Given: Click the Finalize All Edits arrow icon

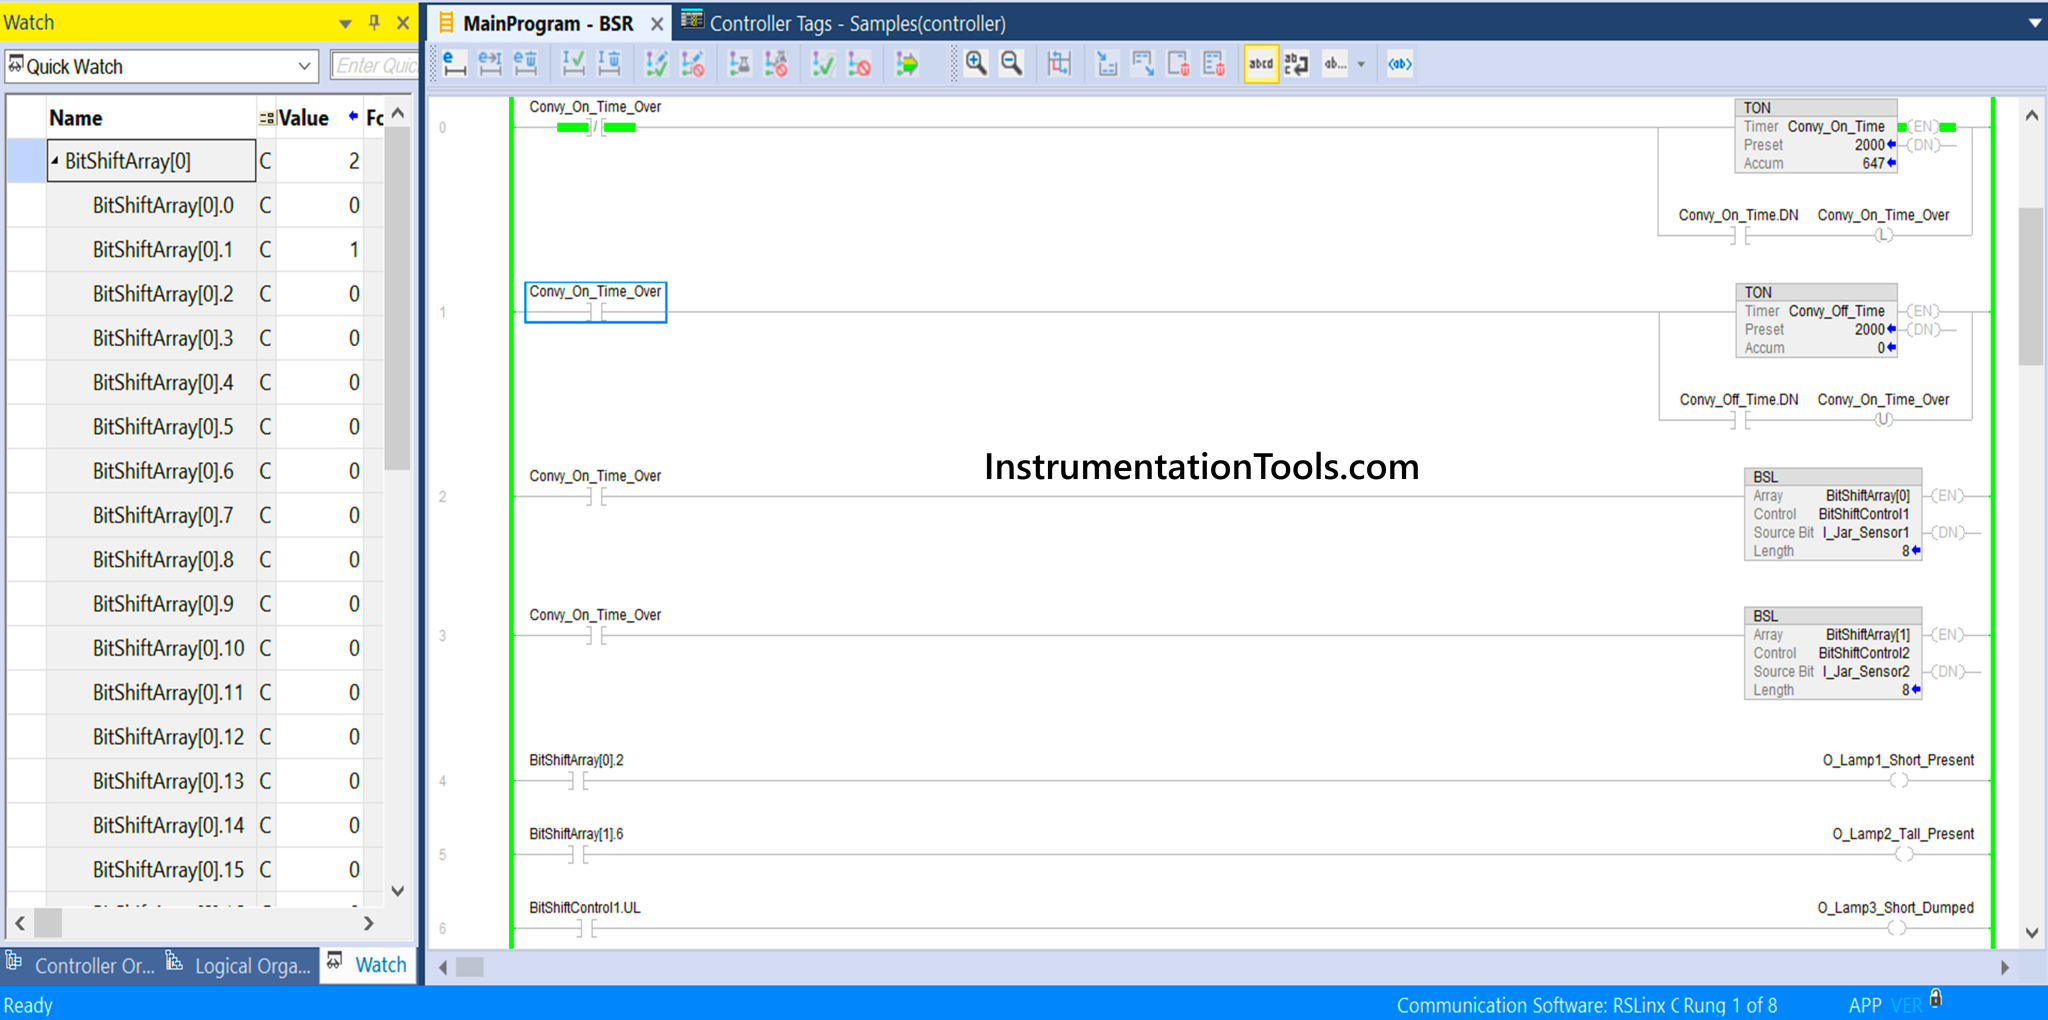Looking at the screenshot, I should coord(907,64).
